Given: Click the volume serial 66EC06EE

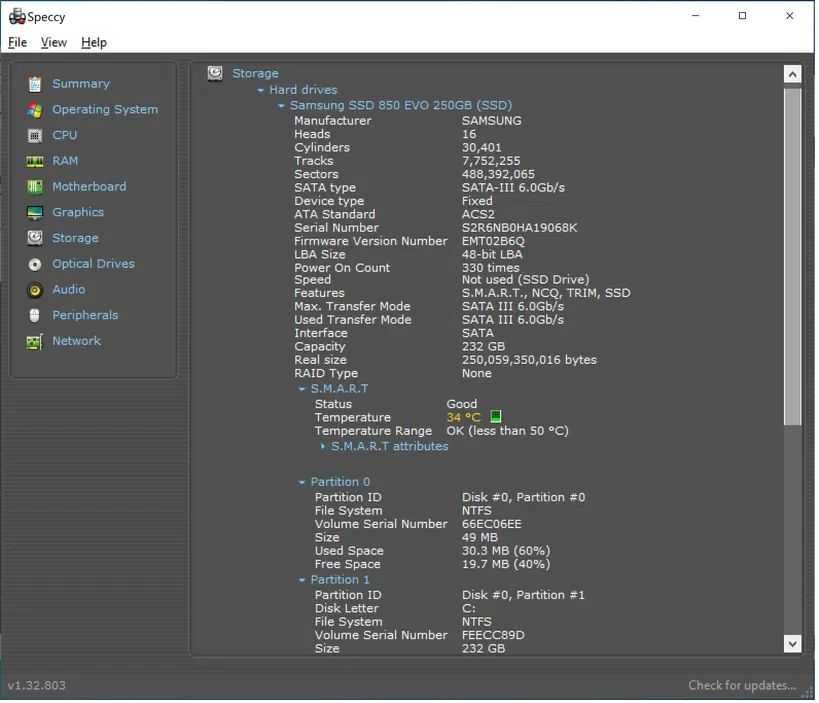Looking at the screenshot, I should (x=492, y=523).
